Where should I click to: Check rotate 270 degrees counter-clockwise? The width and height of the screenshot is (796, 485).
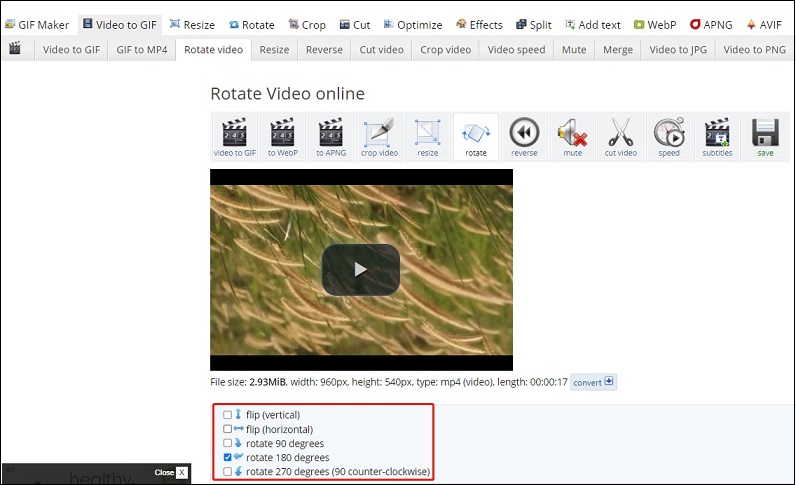coord(228,471)
